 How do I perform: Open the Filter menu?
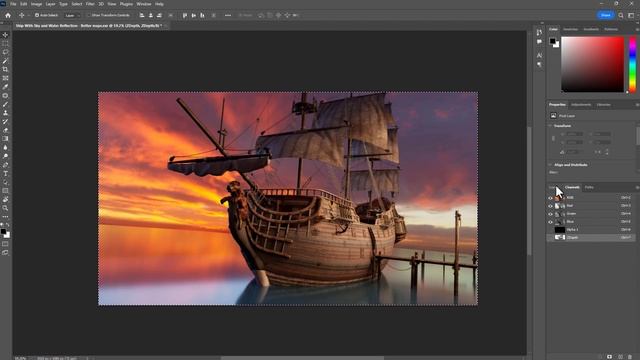coord(90,4)
